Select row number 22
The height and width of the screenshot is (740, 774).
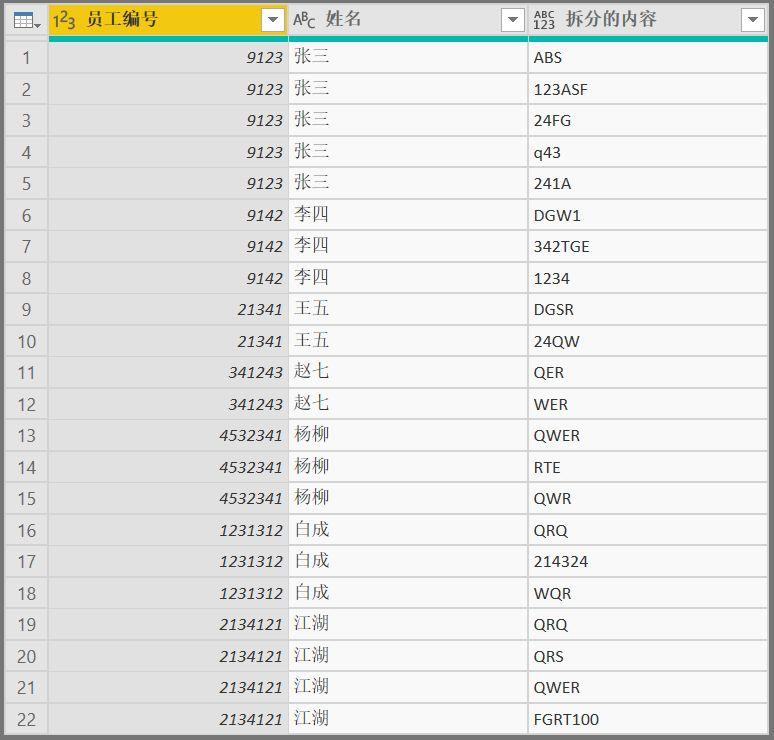(x=26, y=719)
